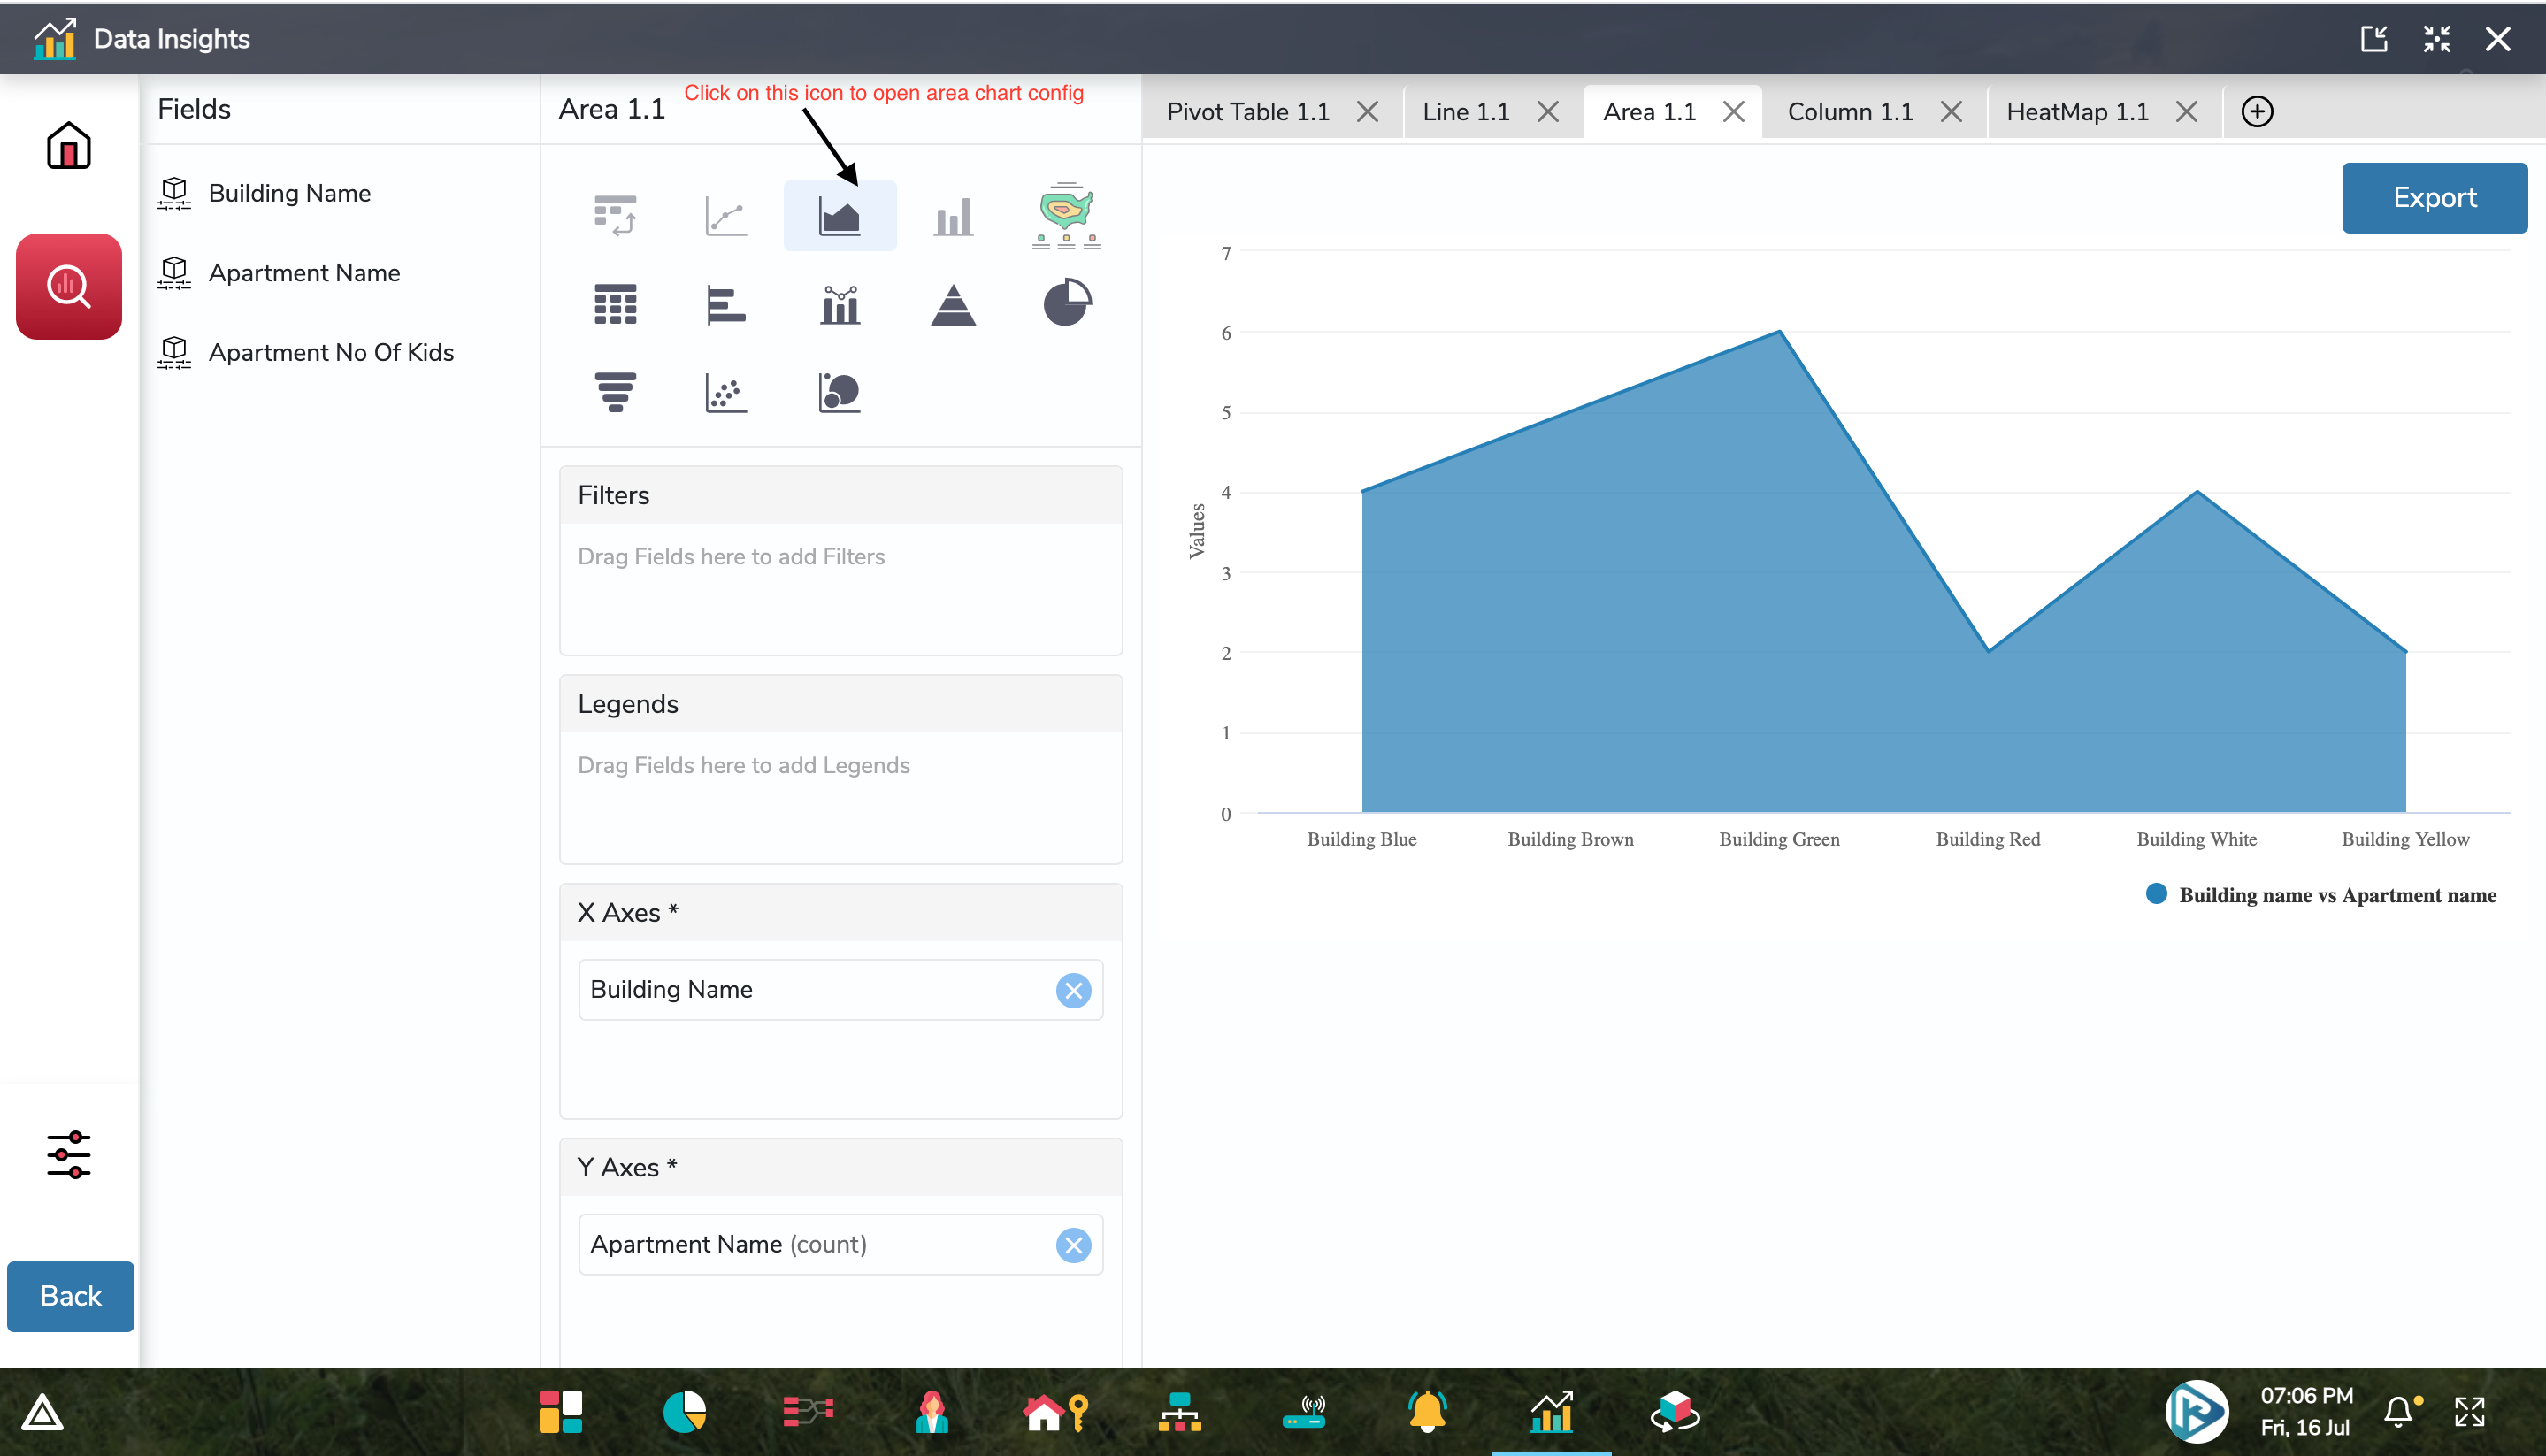
Task: Remove Apartment Name (count) from Y Axes
Action: click(1073, 1245)
